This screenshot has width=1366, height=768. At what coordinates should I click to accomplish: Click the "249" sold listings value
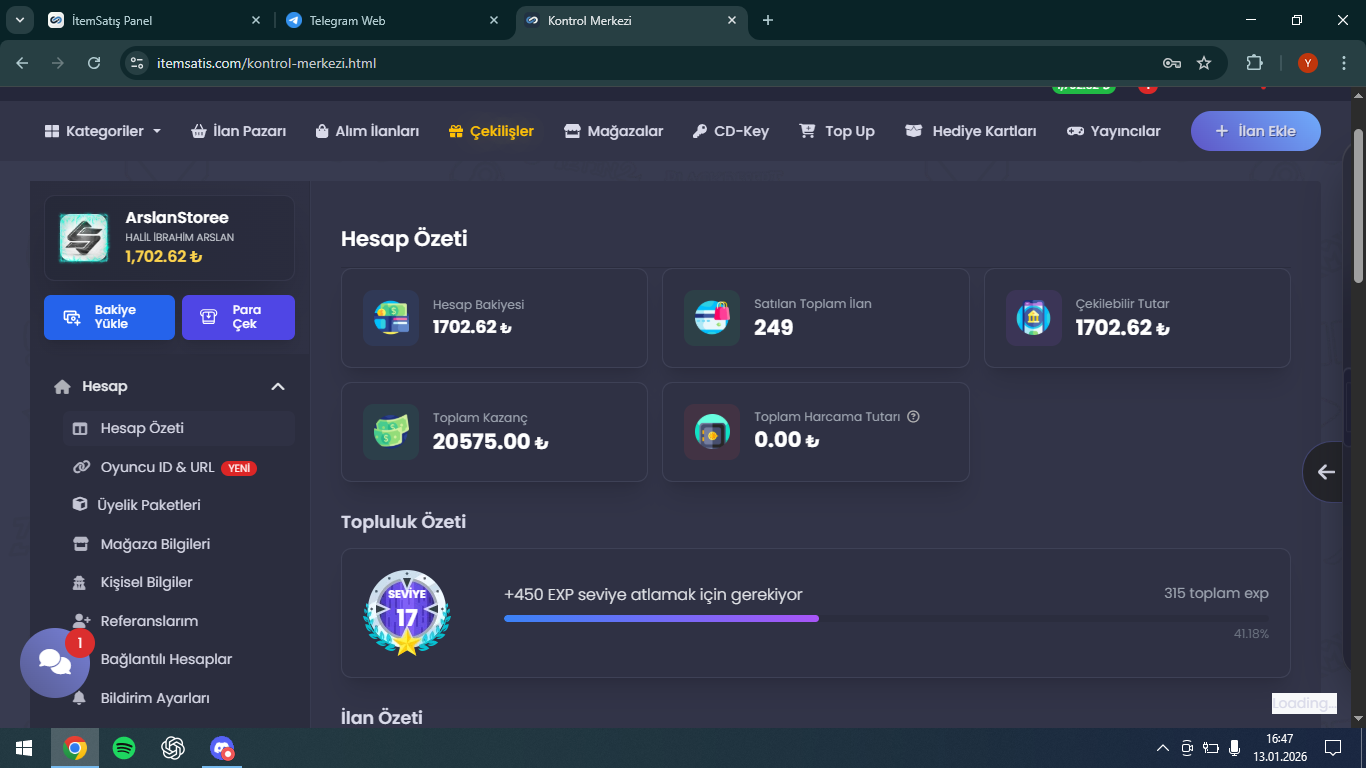coord(774,327)
